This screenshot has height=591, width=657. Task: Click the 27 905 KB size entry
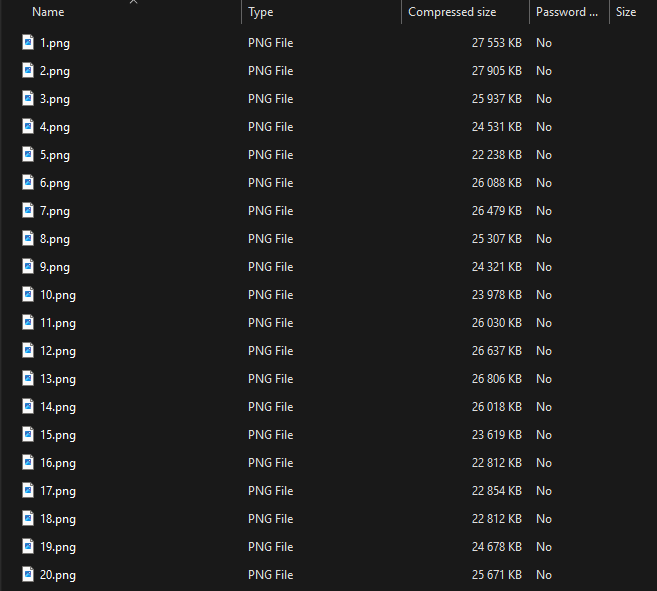tap(497, 71)
